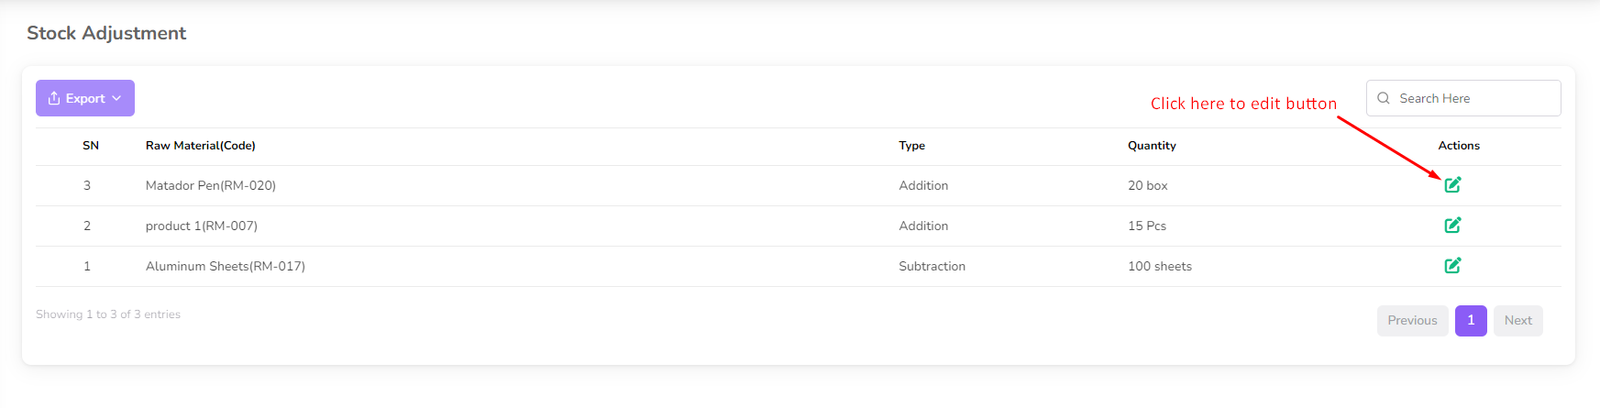This screenshot has height=408, width=1600.
Task: Click the Actions column header
Action: coord(1458,146)
